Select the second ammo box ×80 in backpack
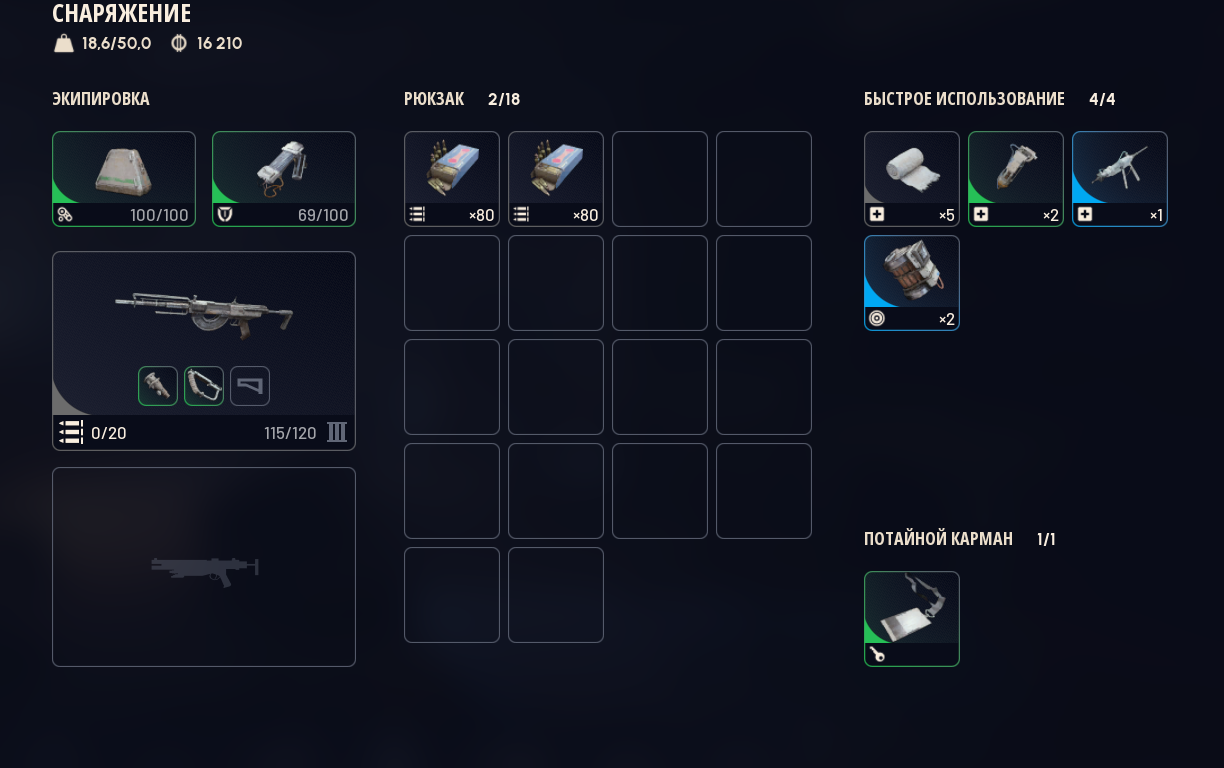 [x=556, y=179]
